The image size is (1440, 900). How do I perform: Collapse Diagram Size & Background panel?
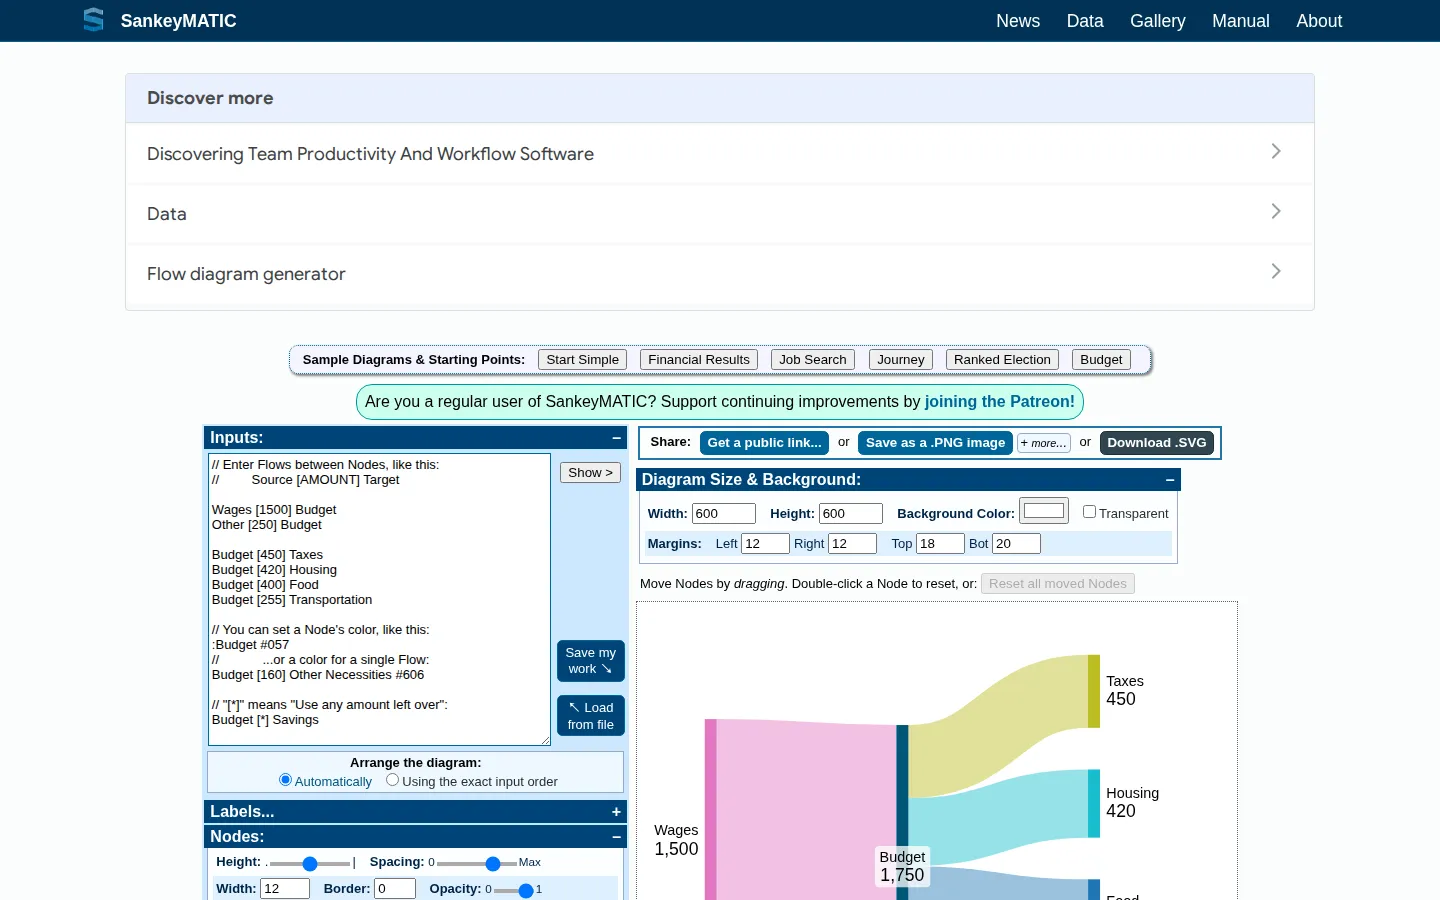pos(1170,480)
